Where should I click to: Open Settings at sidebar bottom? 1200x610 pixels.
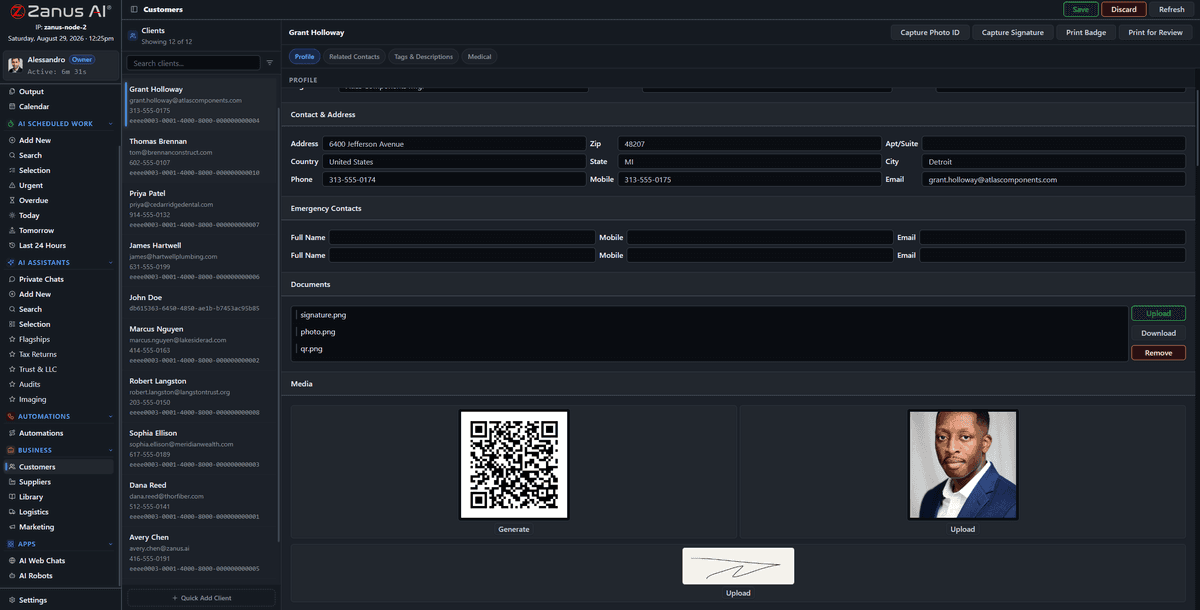point(33,600)
